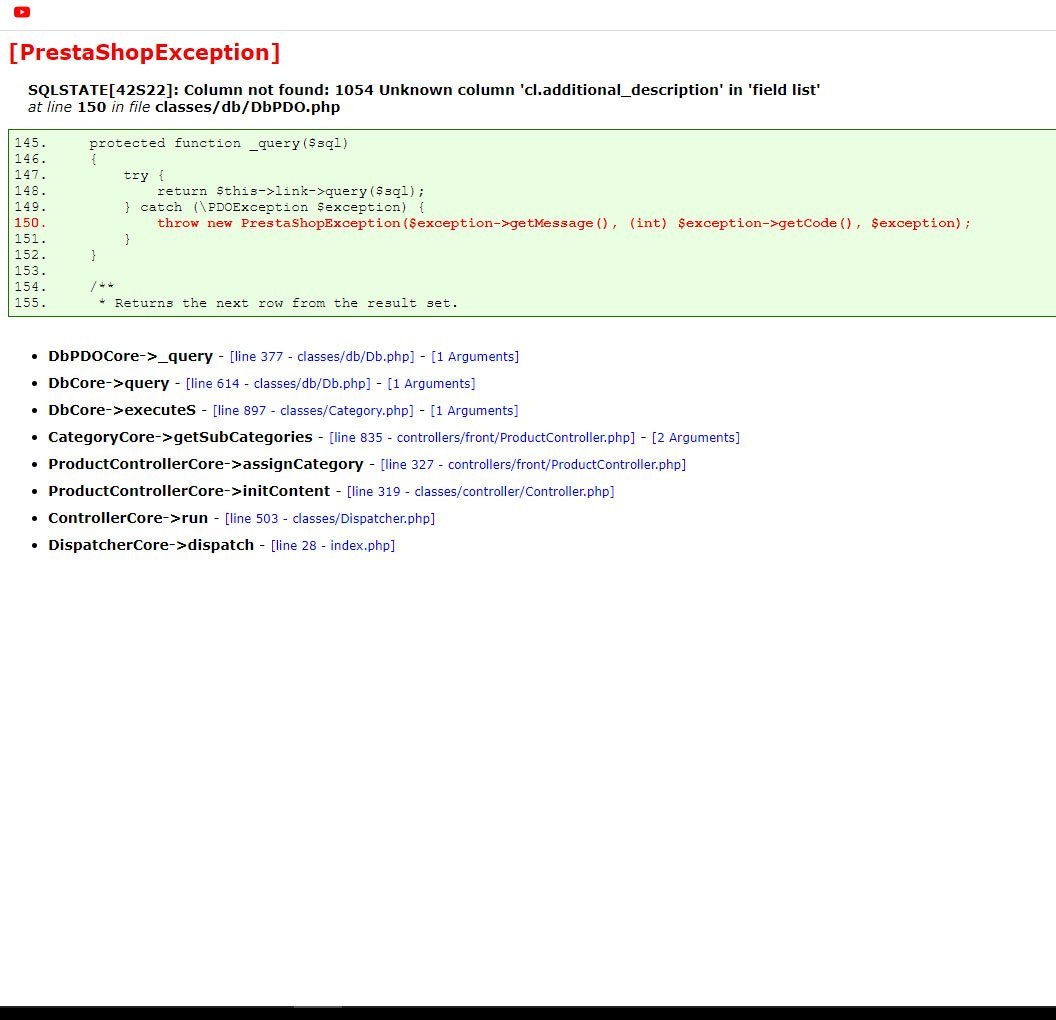This screenshot has width=1056, height=1020.
Task: Click the YouTube icon at top
Action: tap(22, 11)
